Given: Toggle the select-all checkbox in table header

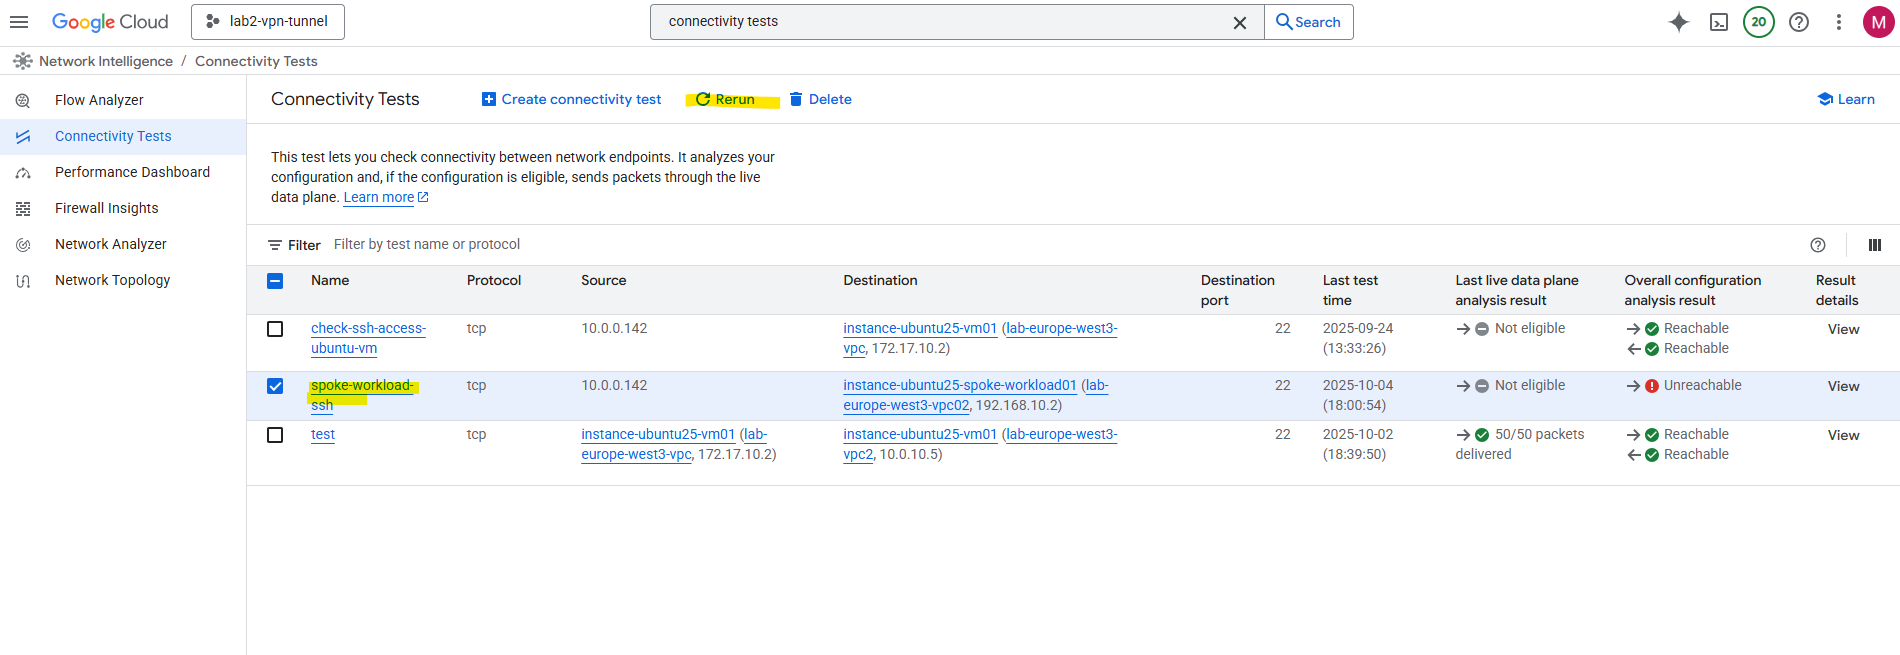Looking at the screenshot, I should (275, 281).
